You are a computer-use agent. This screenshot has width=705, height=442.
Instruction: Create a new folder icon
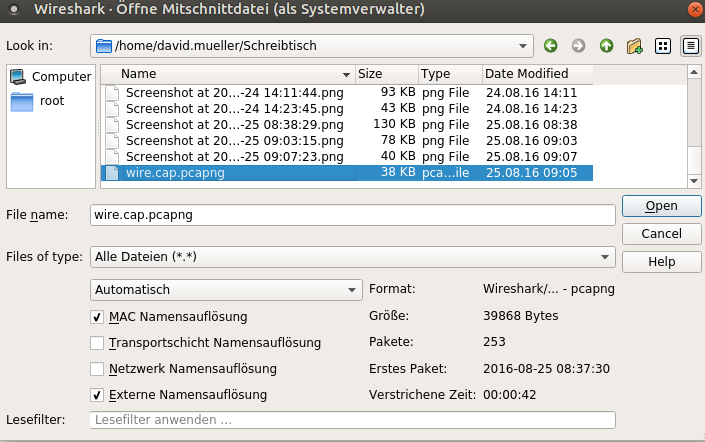click(x=634, y=45)
